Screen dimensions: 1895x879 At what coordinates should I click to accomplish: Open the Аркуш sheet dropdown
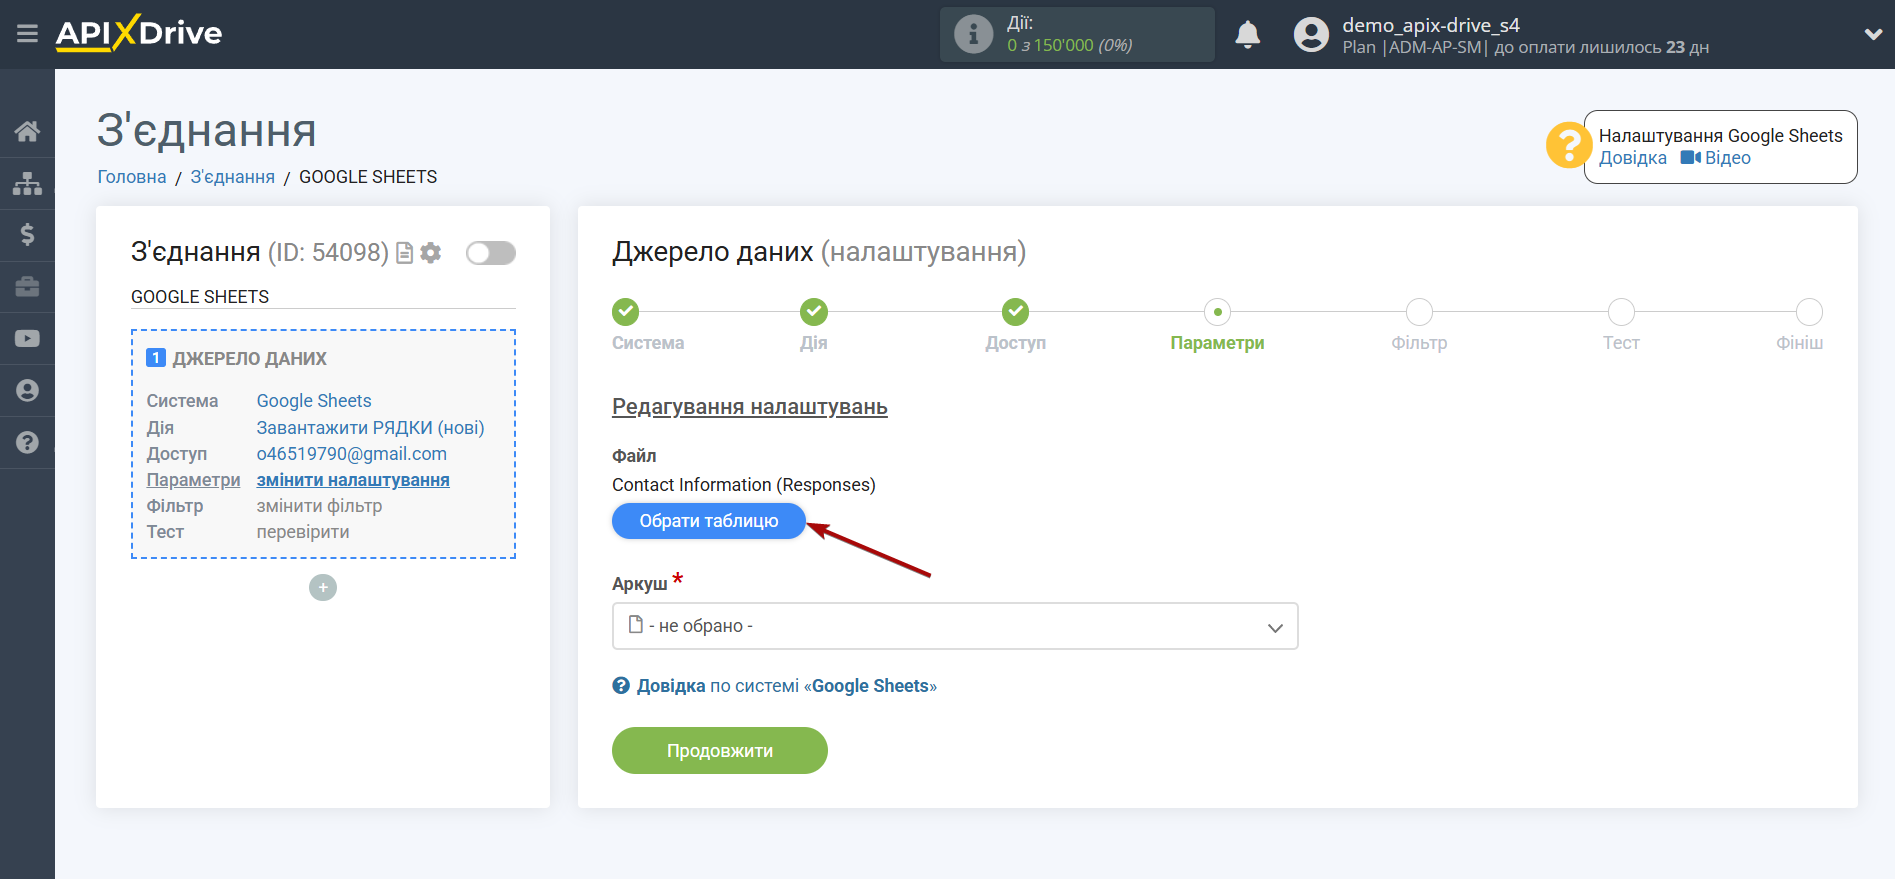[955, 626]
